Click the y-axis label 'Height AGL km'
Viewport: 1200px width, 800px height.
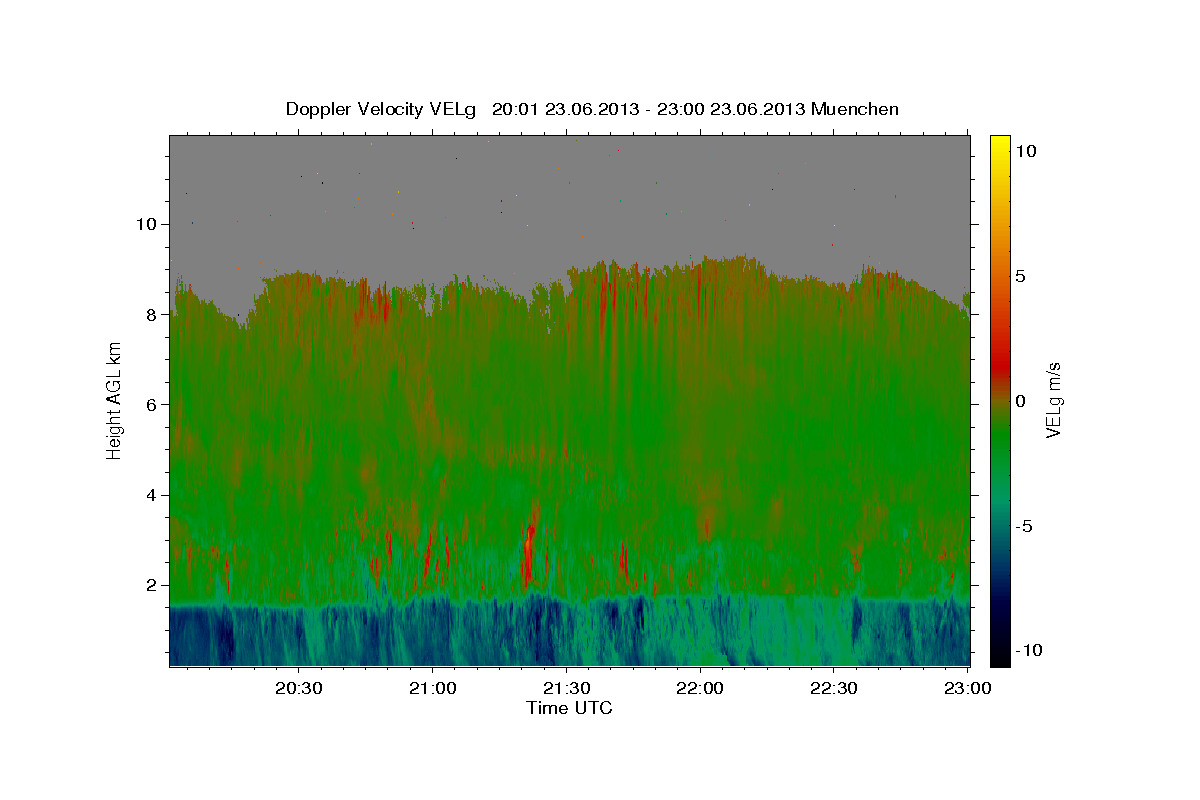(x=115, y=400)
